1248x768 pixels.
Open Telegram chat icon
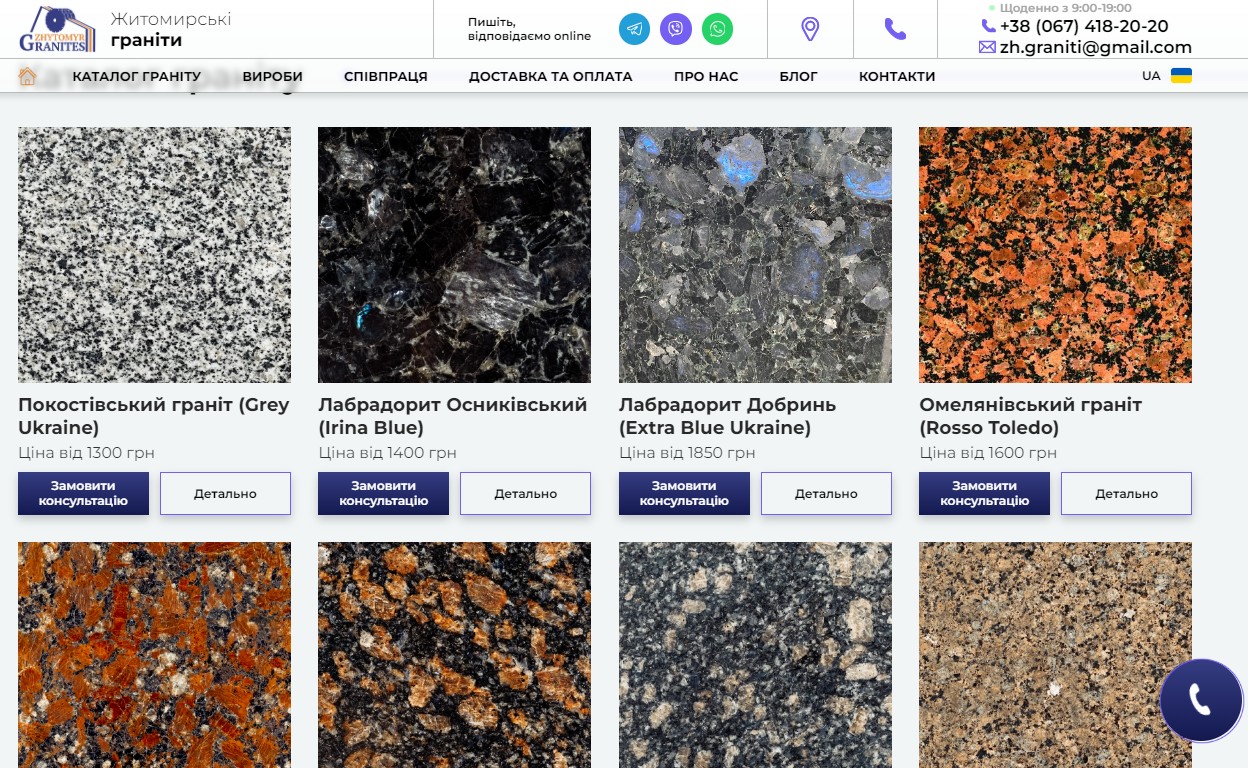click(634, 29)
